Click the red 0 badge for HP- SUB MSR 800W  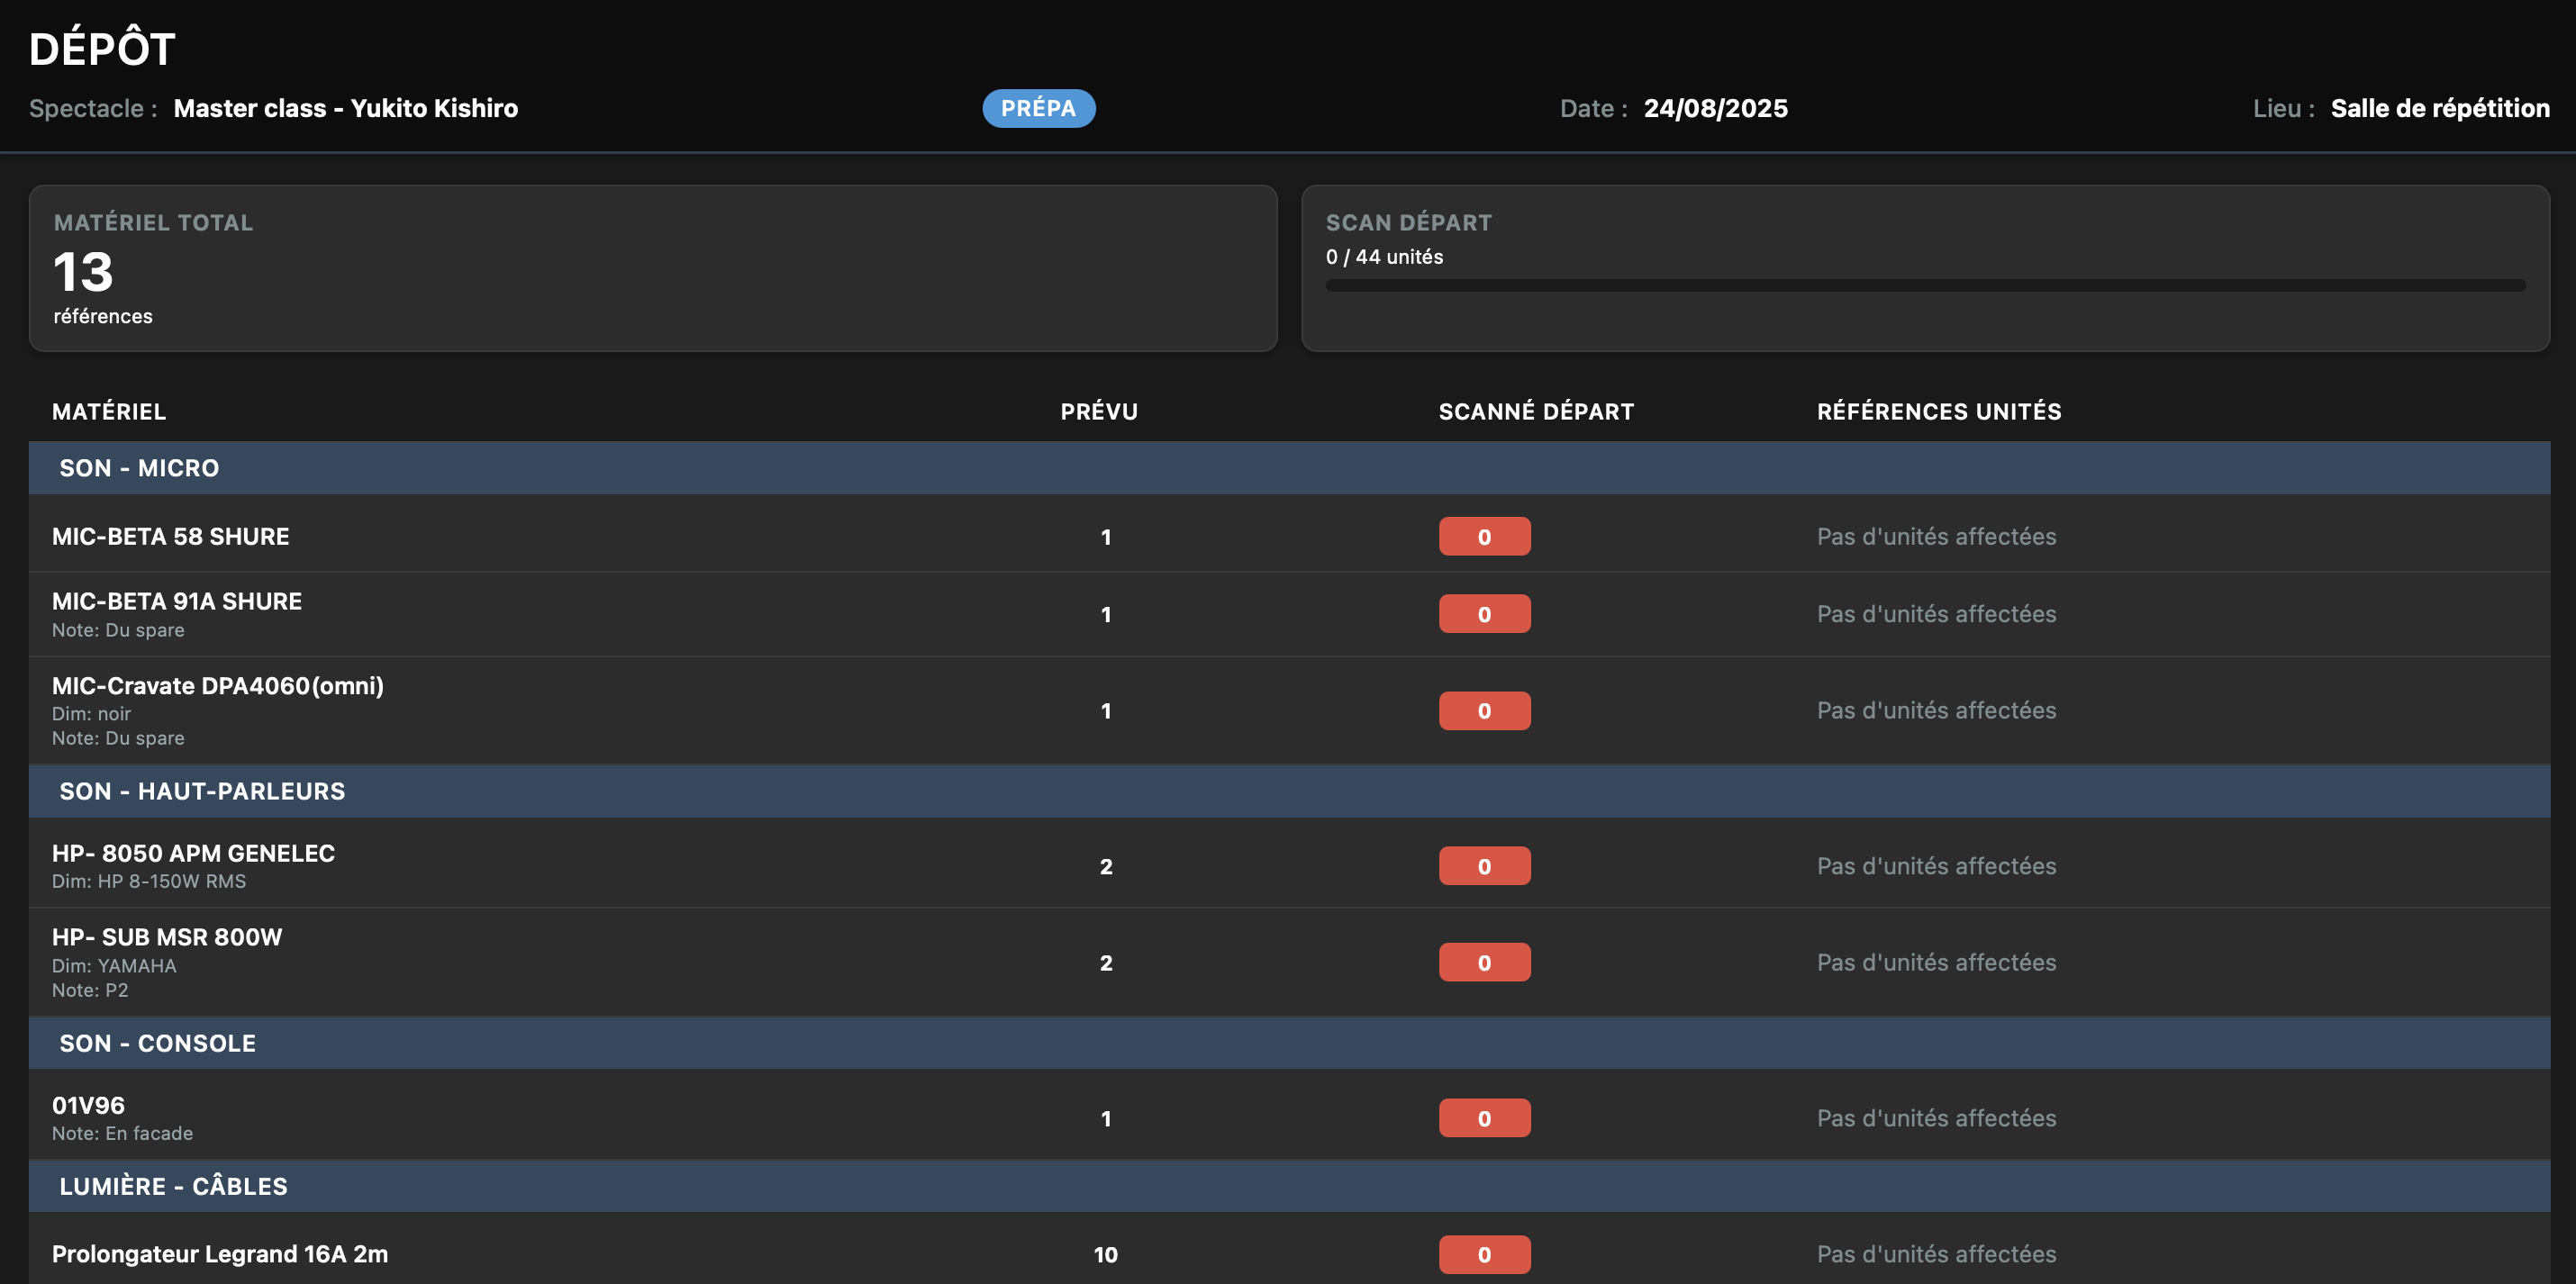coord(1484,962)
